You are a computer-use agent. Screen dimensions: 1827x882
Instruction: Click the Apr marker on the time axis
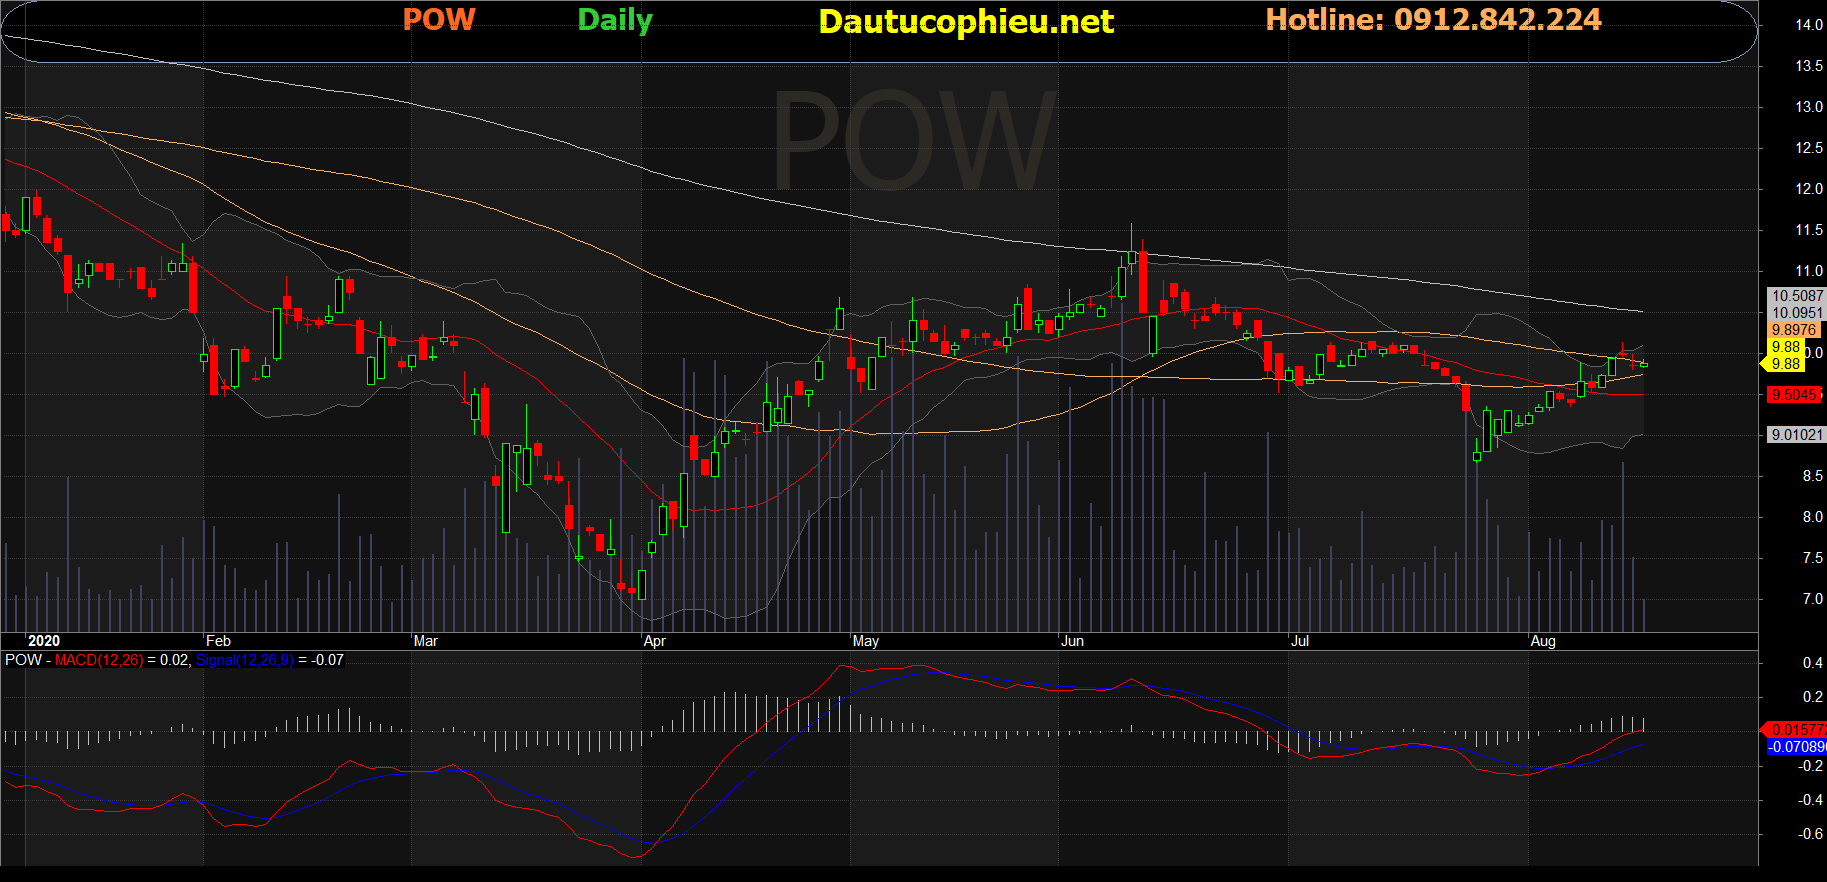tap(654, 641)
